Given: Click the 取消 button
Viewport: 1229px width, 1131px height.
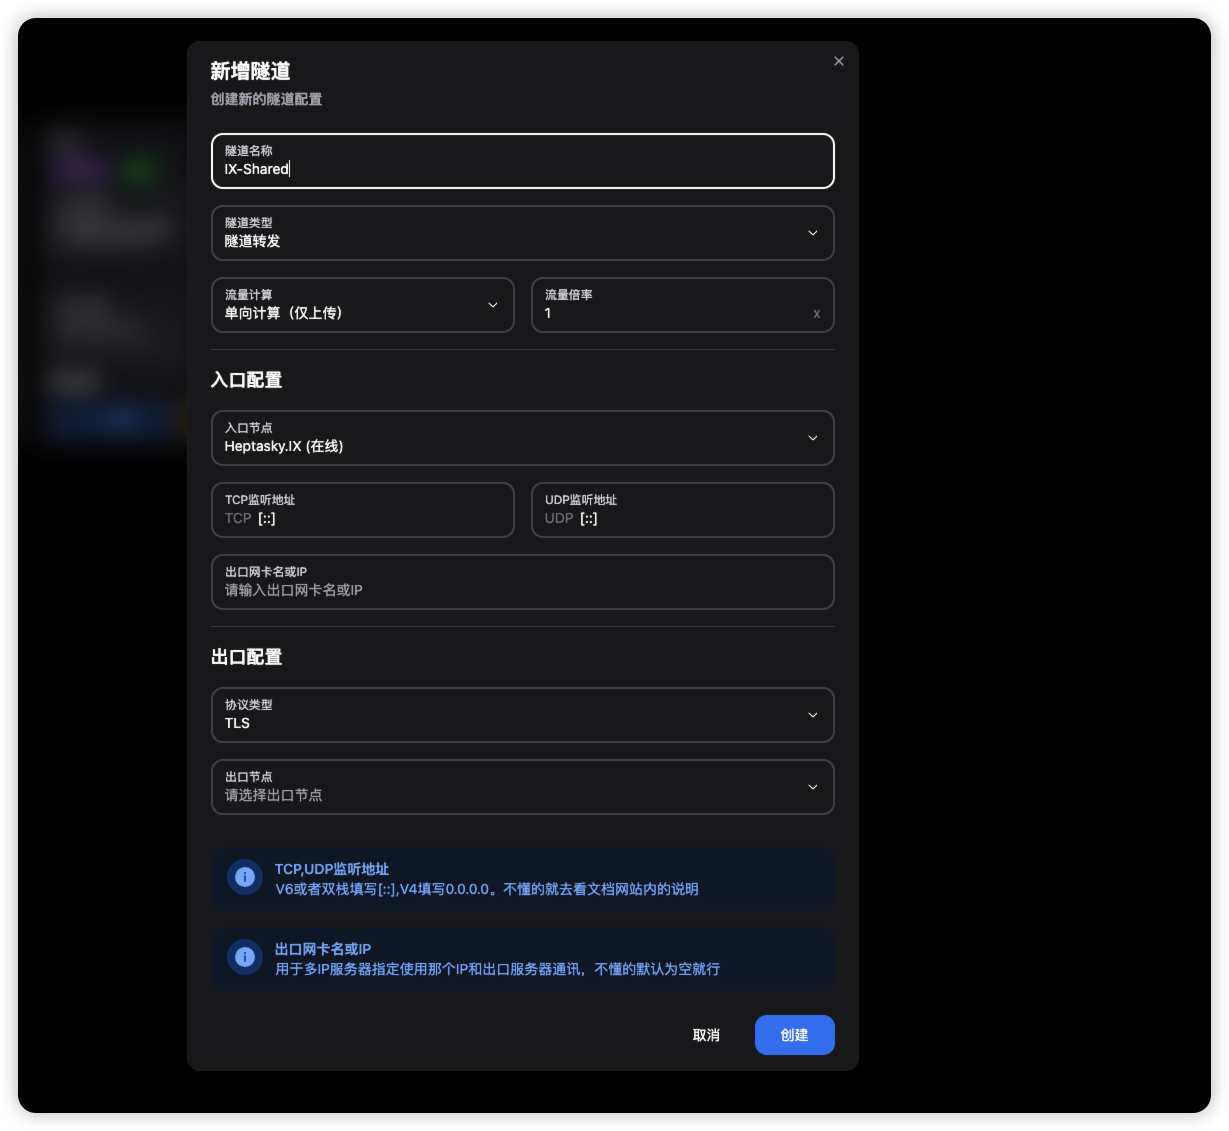Looking at the screenshot, I should (706, 1035).
